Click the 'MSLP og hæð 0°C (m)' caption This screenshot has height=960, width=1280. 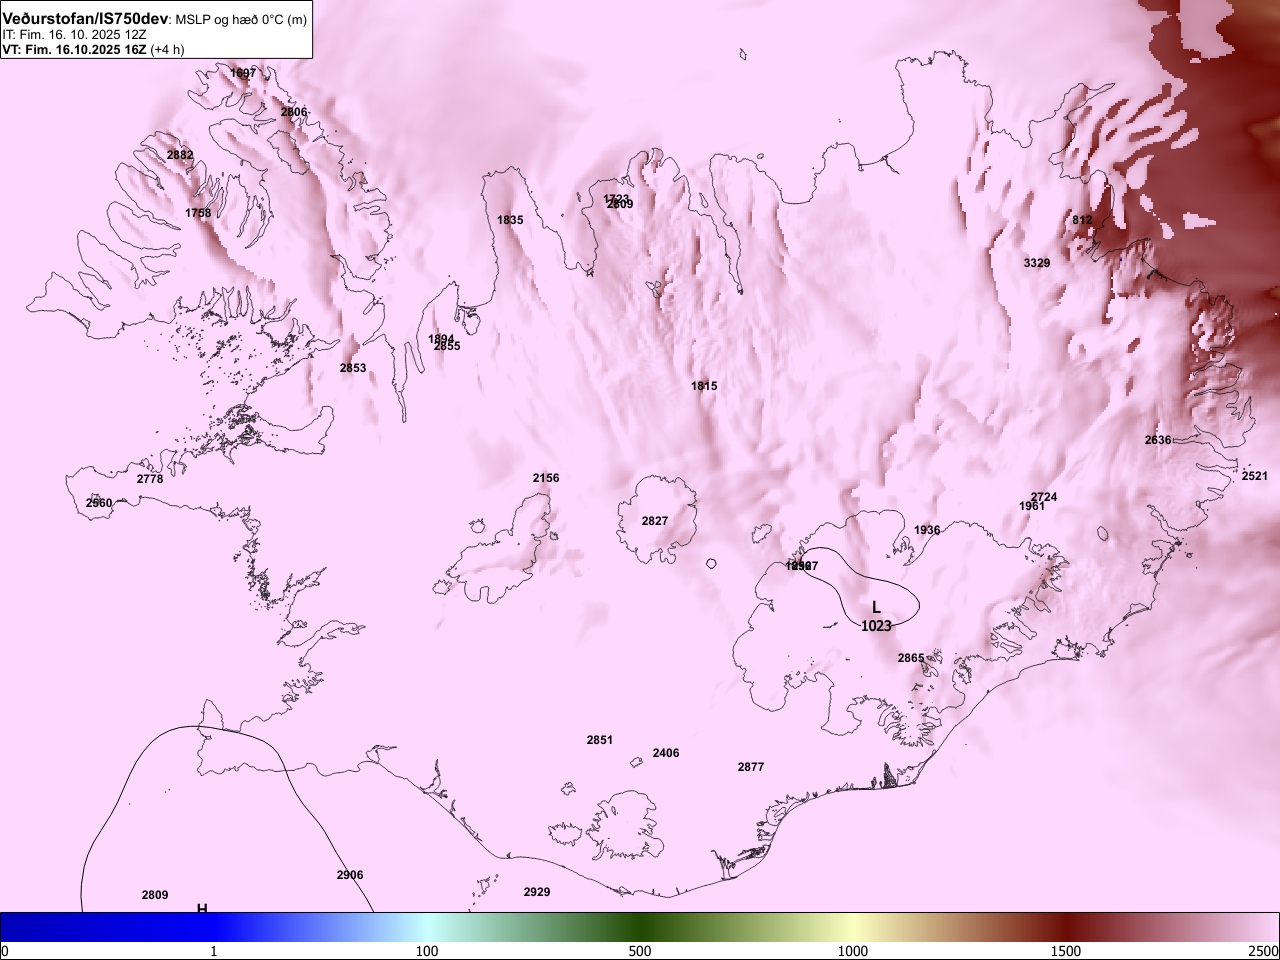click(241, 20)
